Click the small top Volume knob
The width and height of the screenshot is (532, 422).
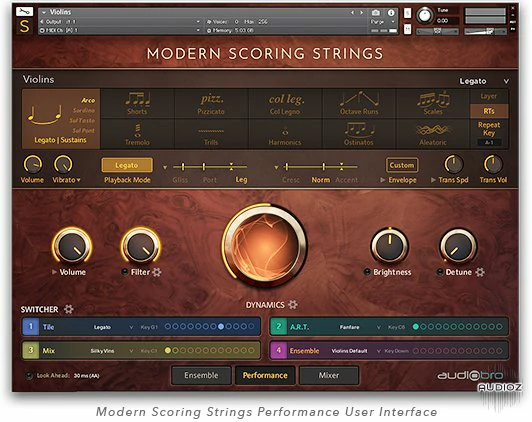tap(32, 165)
